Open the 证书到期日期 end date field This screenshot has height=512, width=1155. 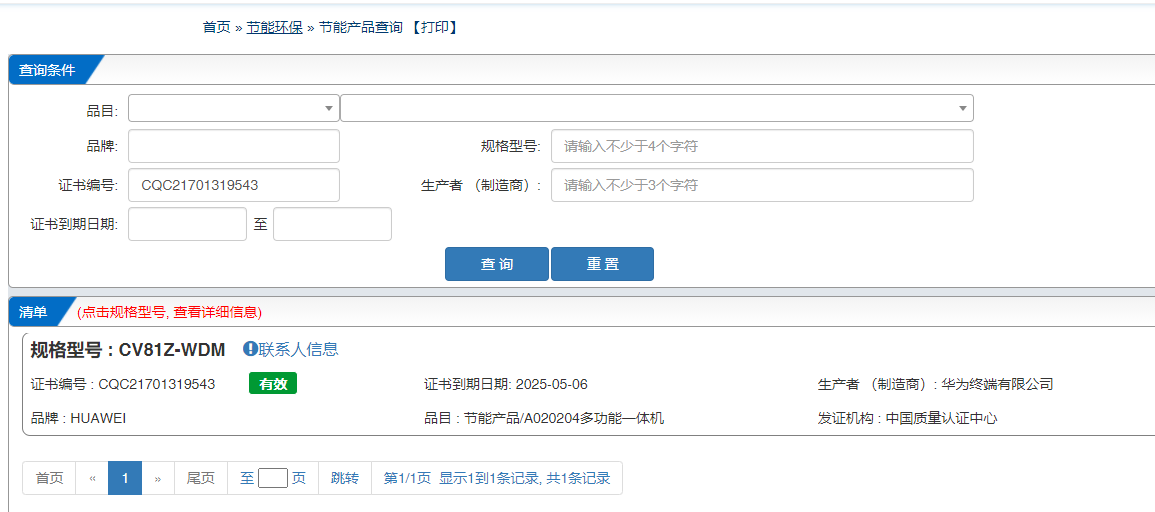click(x=332, y=224)
